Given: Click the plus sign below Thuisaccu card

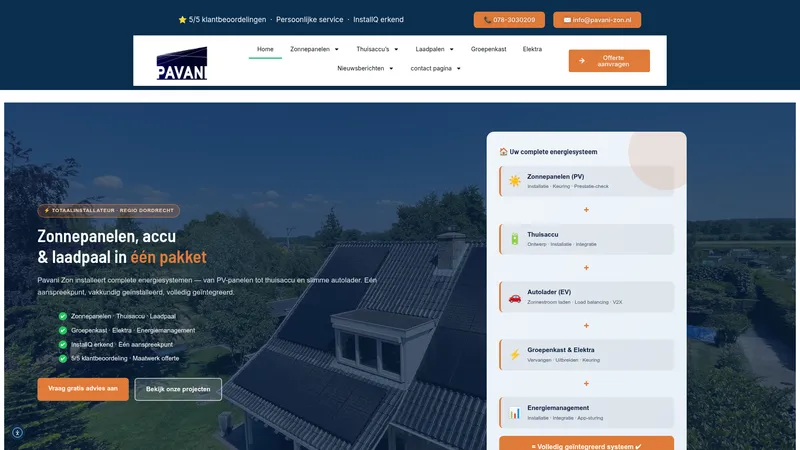Looking at the screenshot, I should point(586,267).
